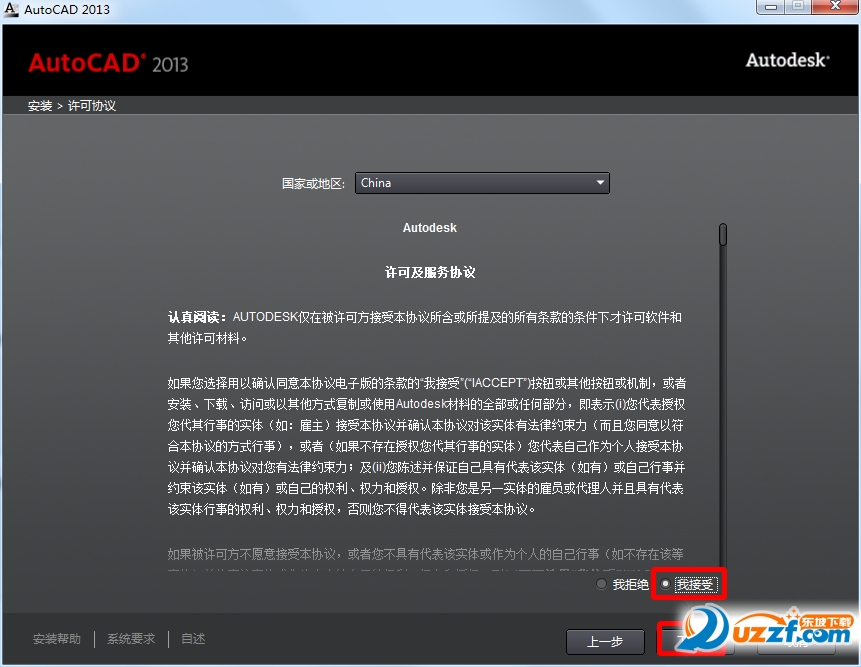
Task: Click the AutoCAD 2013 title bar text
Action: pos(67,9)
